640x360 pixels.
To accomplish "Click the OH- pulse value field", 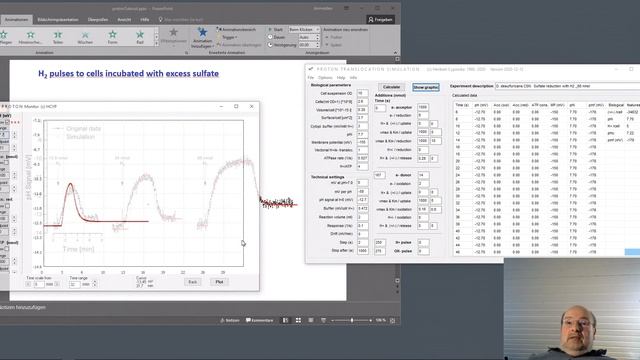I will click(x=423, y=251).
